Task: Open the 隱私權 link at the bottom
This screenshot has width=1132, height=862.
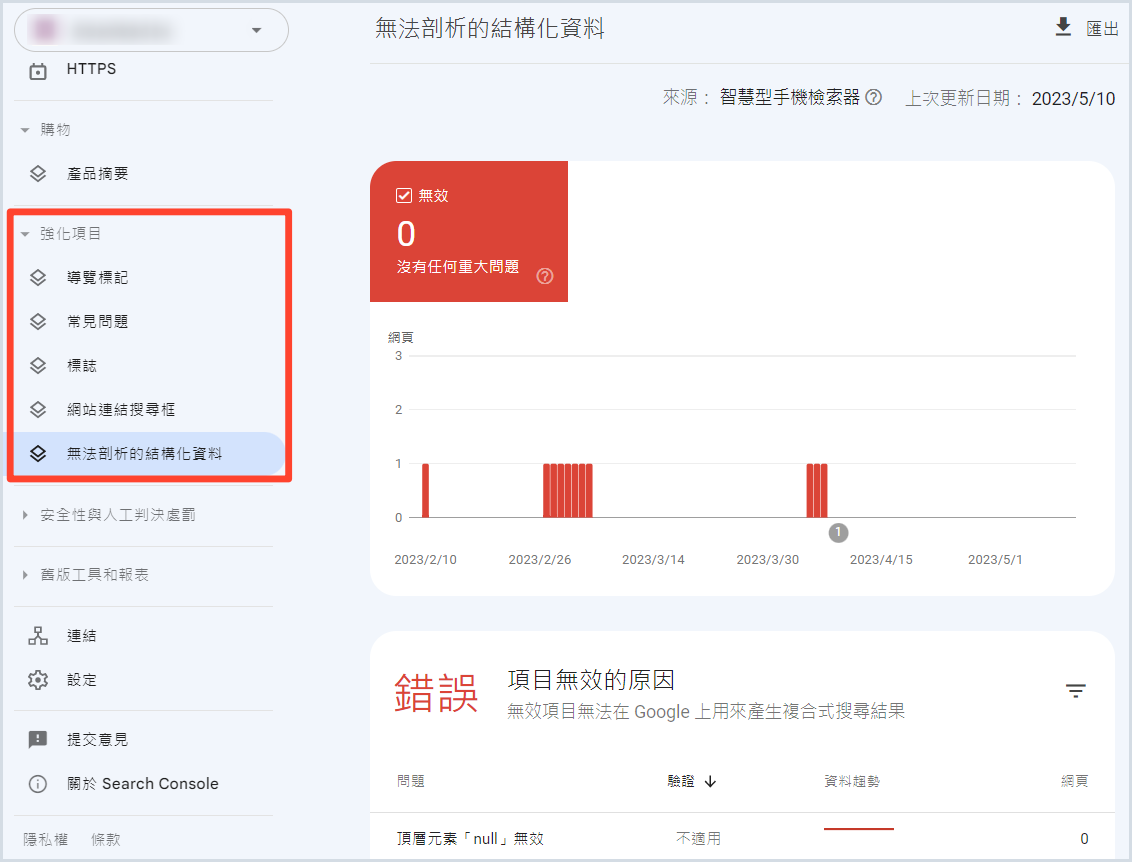Action: coord(46,840)
